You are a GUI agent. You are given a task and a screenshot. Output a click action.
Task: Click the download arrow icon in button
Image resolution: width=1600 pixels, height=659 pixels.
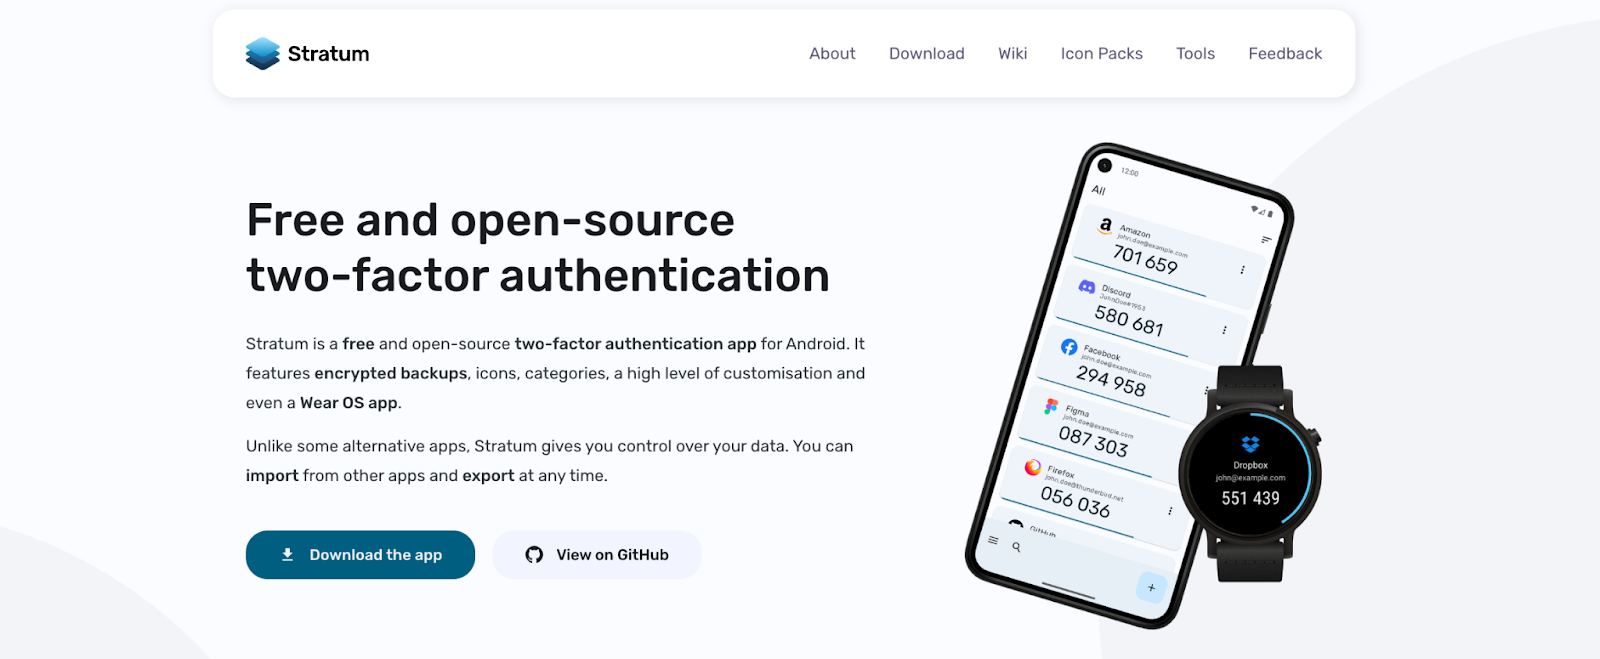coord(288,555)
